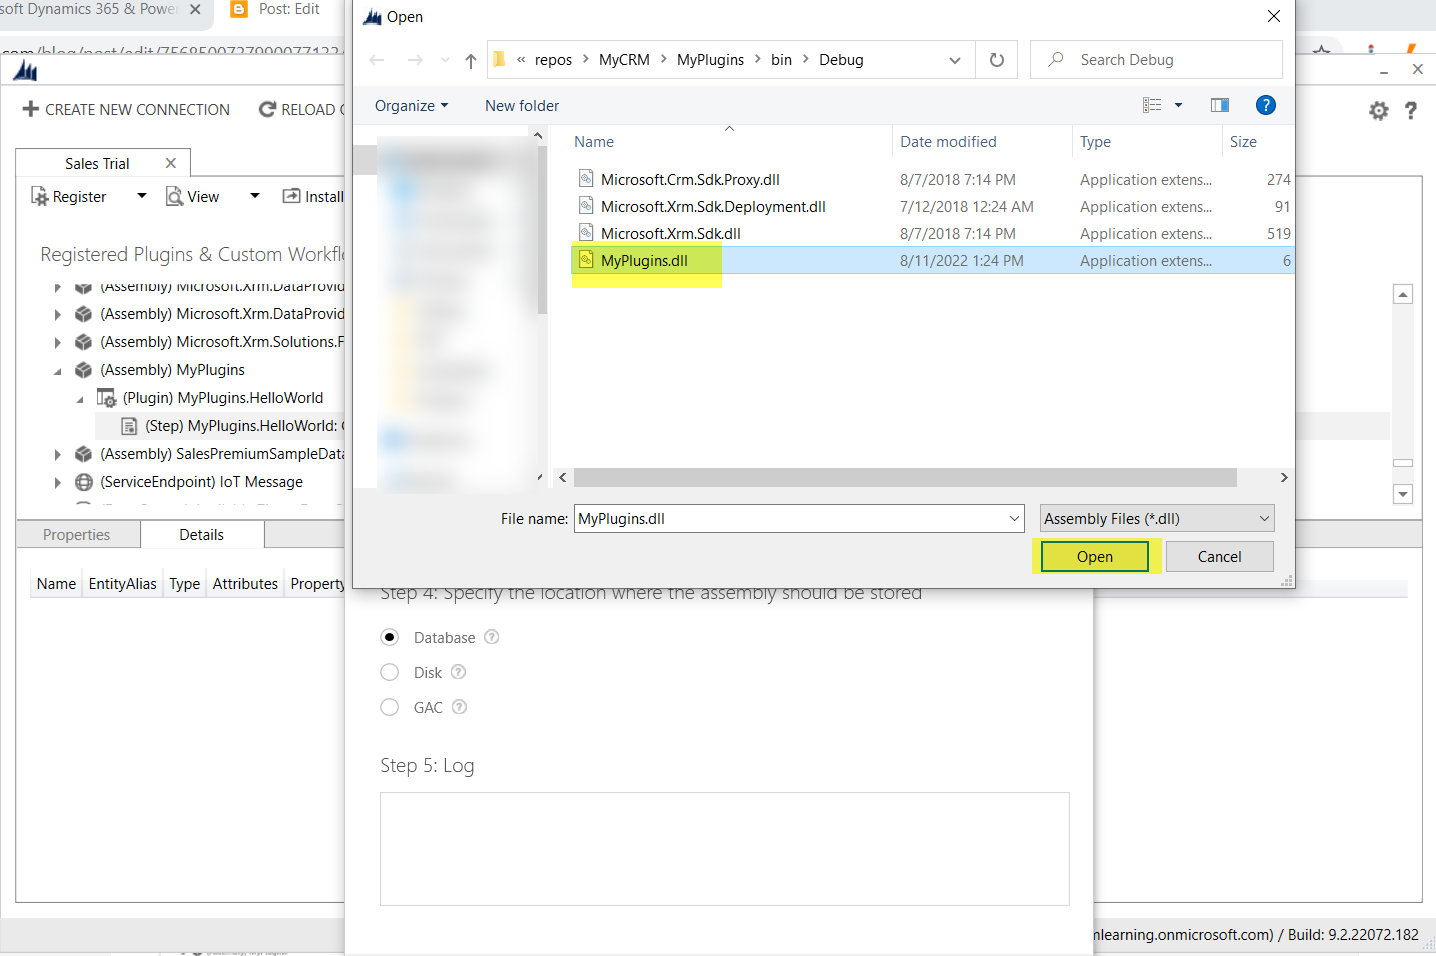Click the Open button
Image resolution: width=1436 pixels, height=956 pixels.
(1095, 557)
